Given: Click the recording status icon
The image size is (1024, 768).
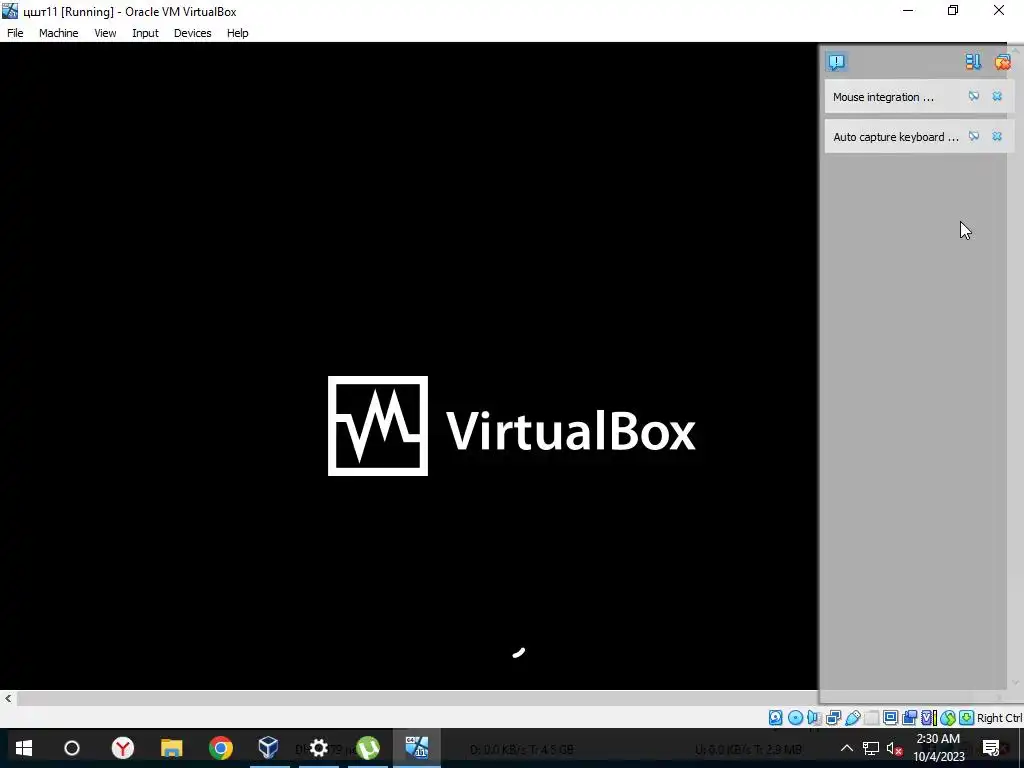Looking at the screenshot, I should point(909,718).
